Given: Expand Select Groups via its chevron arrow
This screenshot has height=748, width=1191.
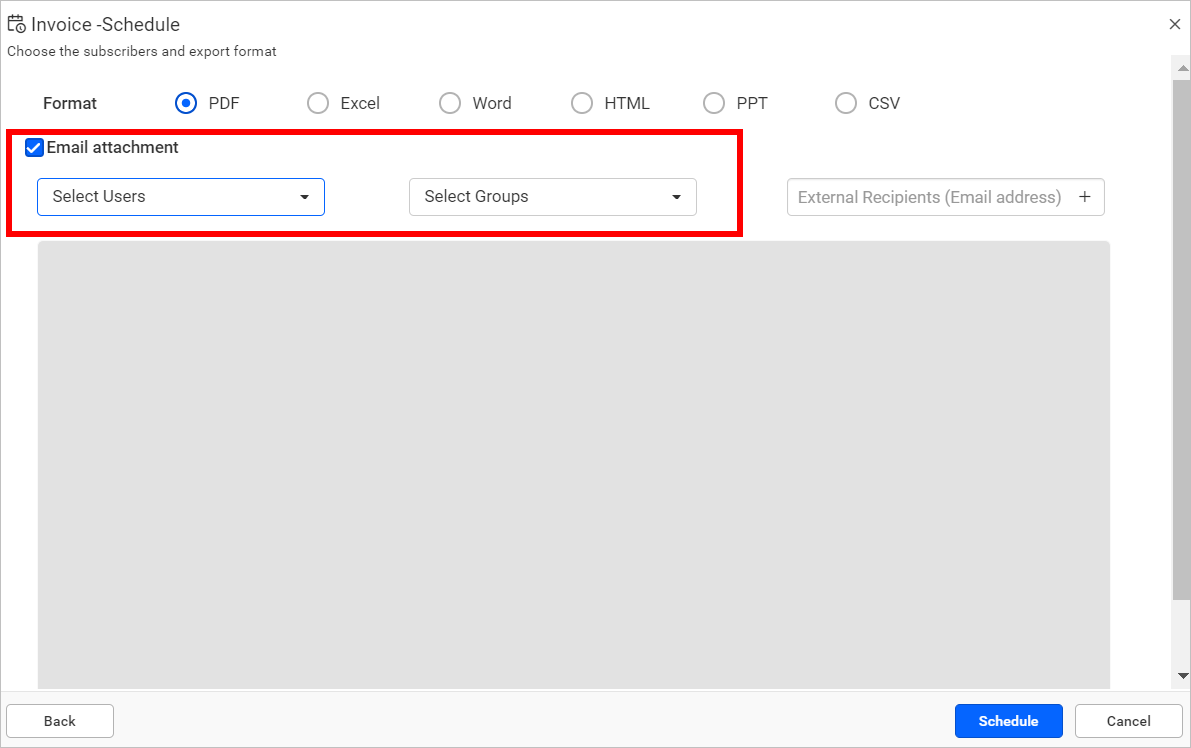Looking at the screenshot, I should click(x=677, y=197).
